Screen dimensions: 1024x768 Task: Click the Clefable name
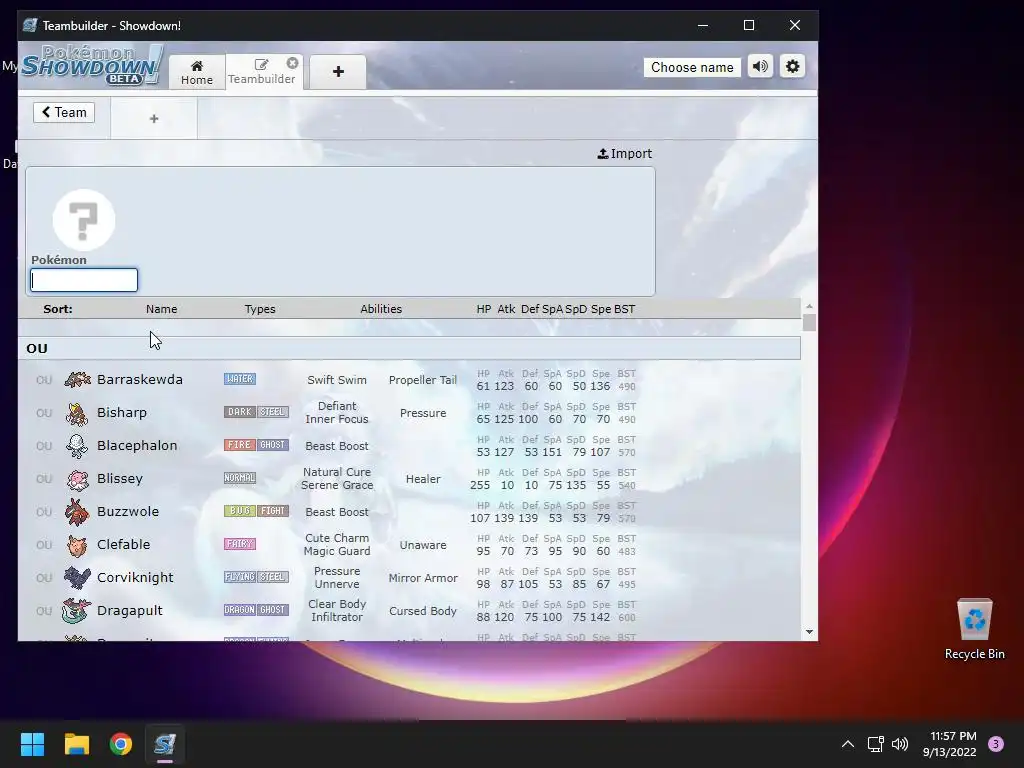[123, 545]
